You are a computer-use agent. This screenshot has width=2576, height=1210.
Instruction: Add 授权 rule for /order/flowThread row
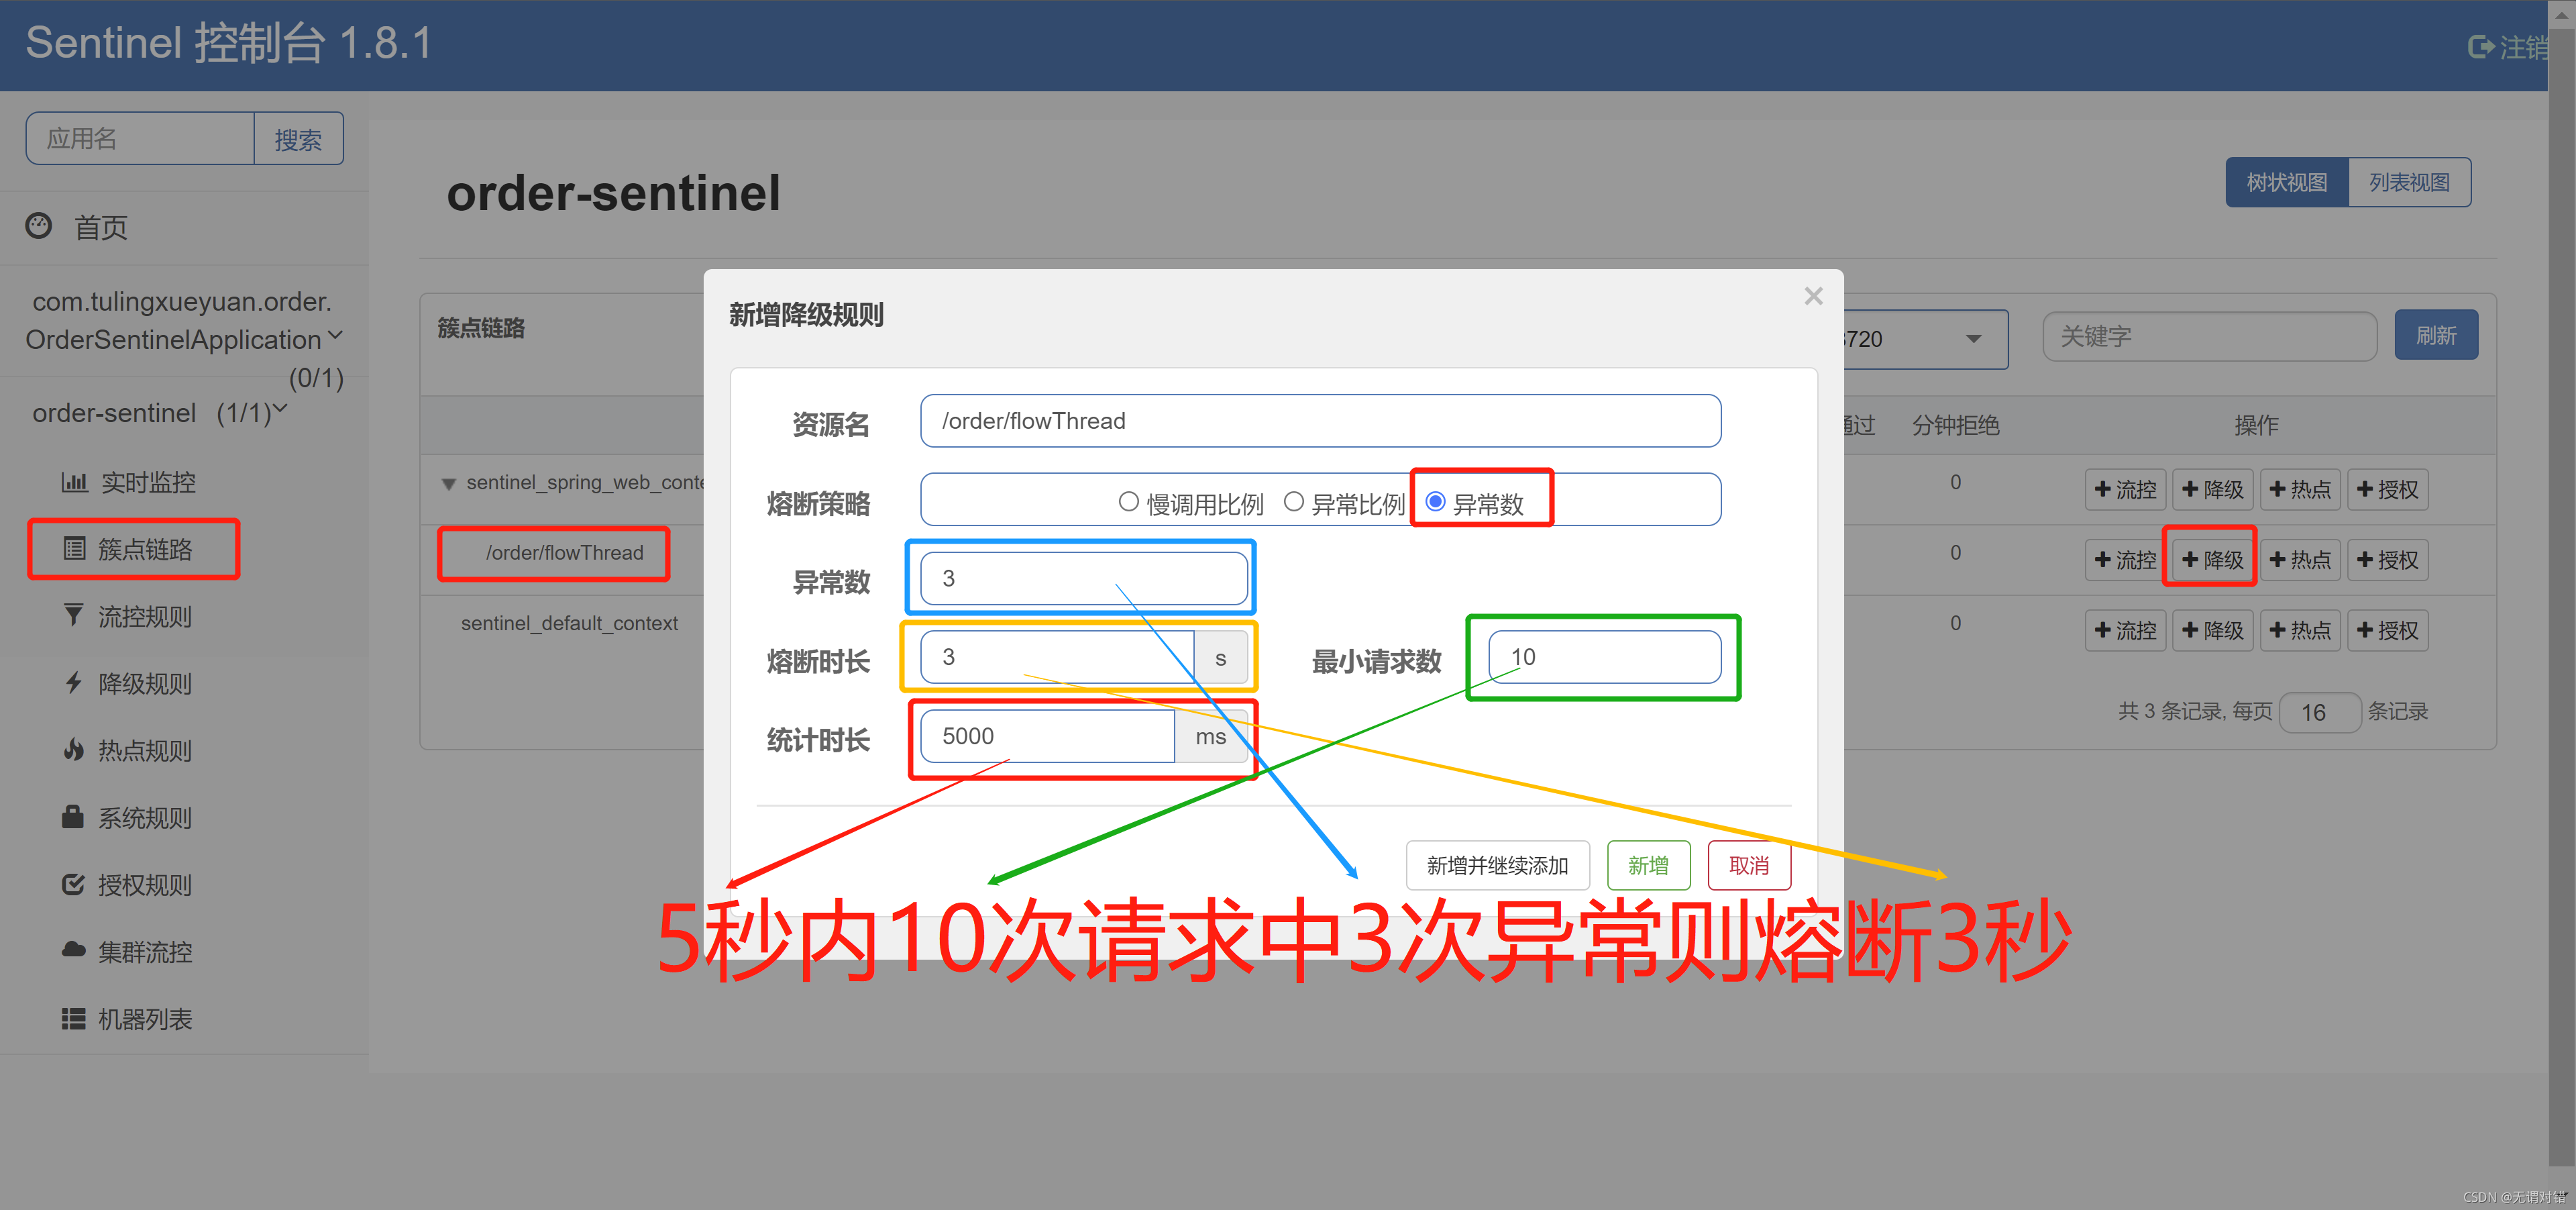click(2388, 559)
